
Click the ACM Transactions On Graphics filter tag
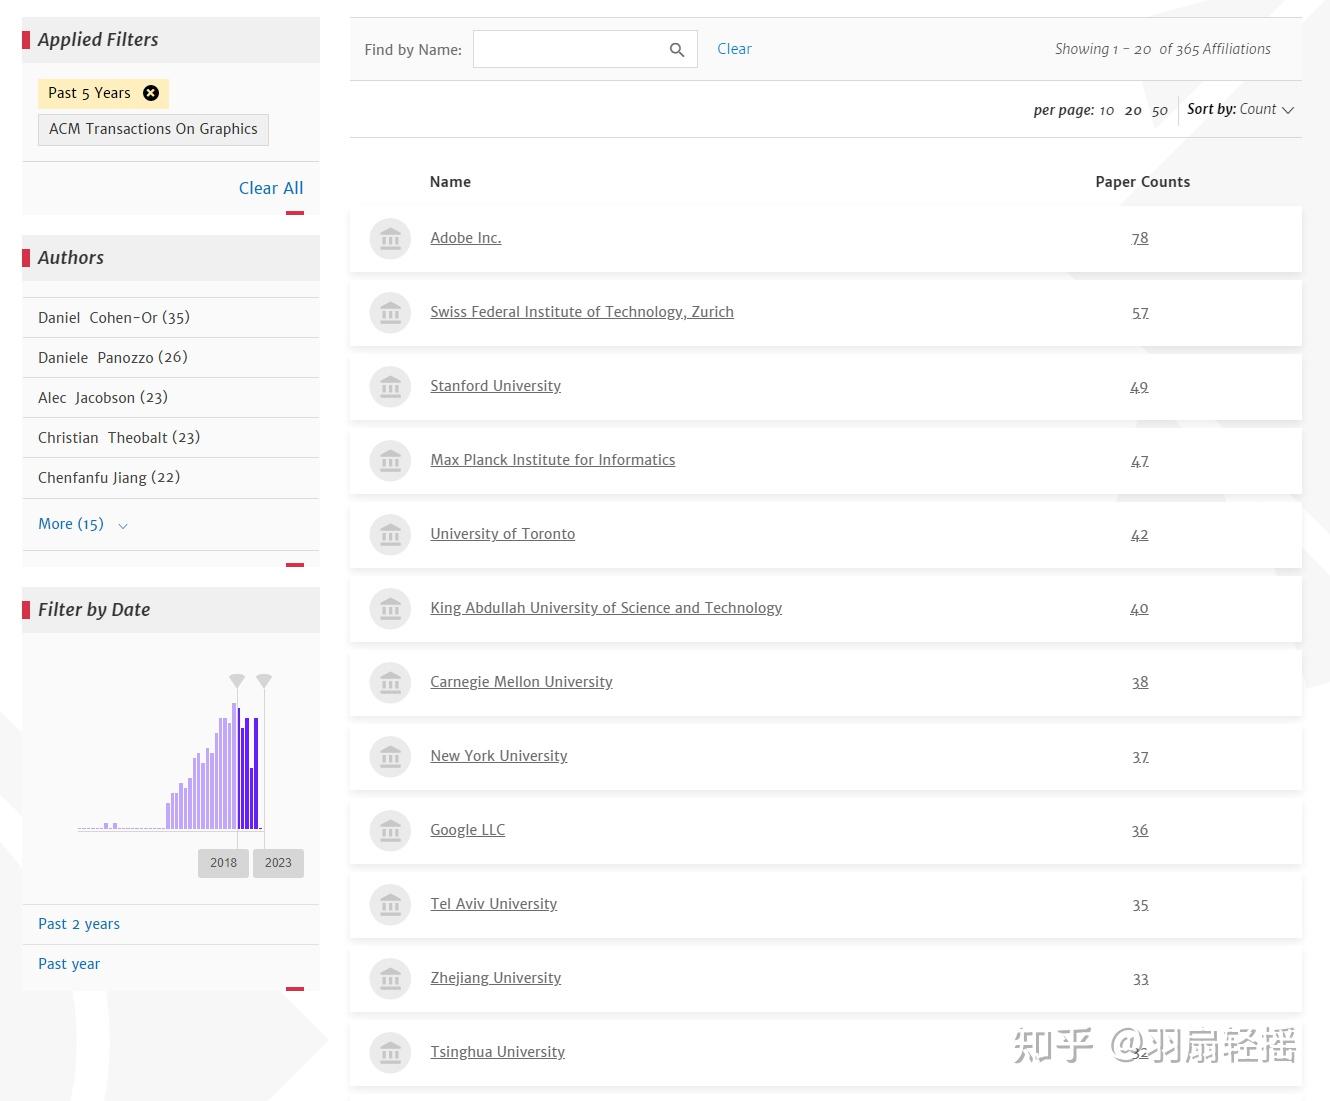[x=153, y=129]
